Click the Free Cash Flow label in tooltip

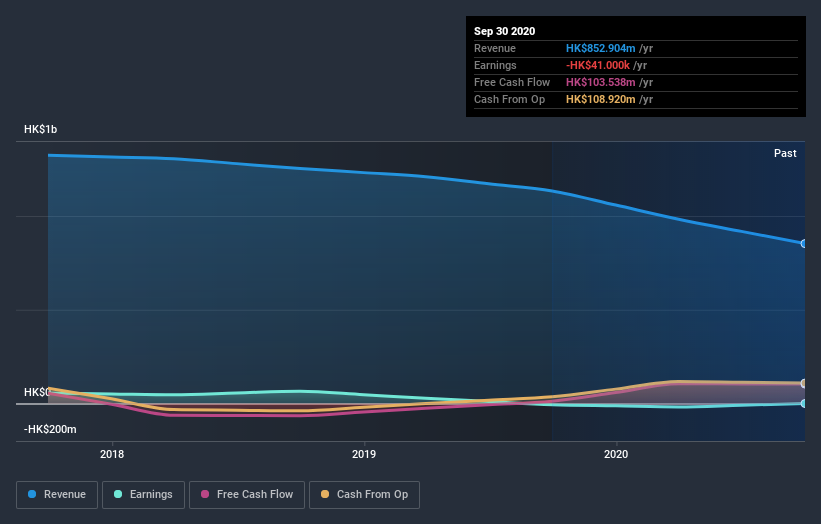[x=512, y=82]
